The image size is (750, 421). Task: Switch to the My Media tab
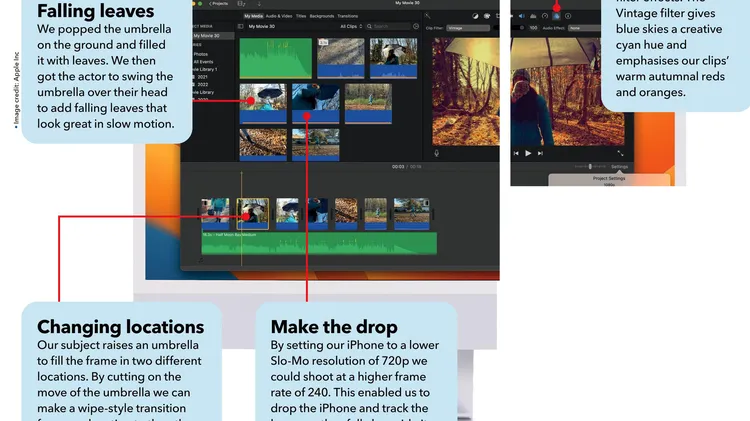click(254, 16)
